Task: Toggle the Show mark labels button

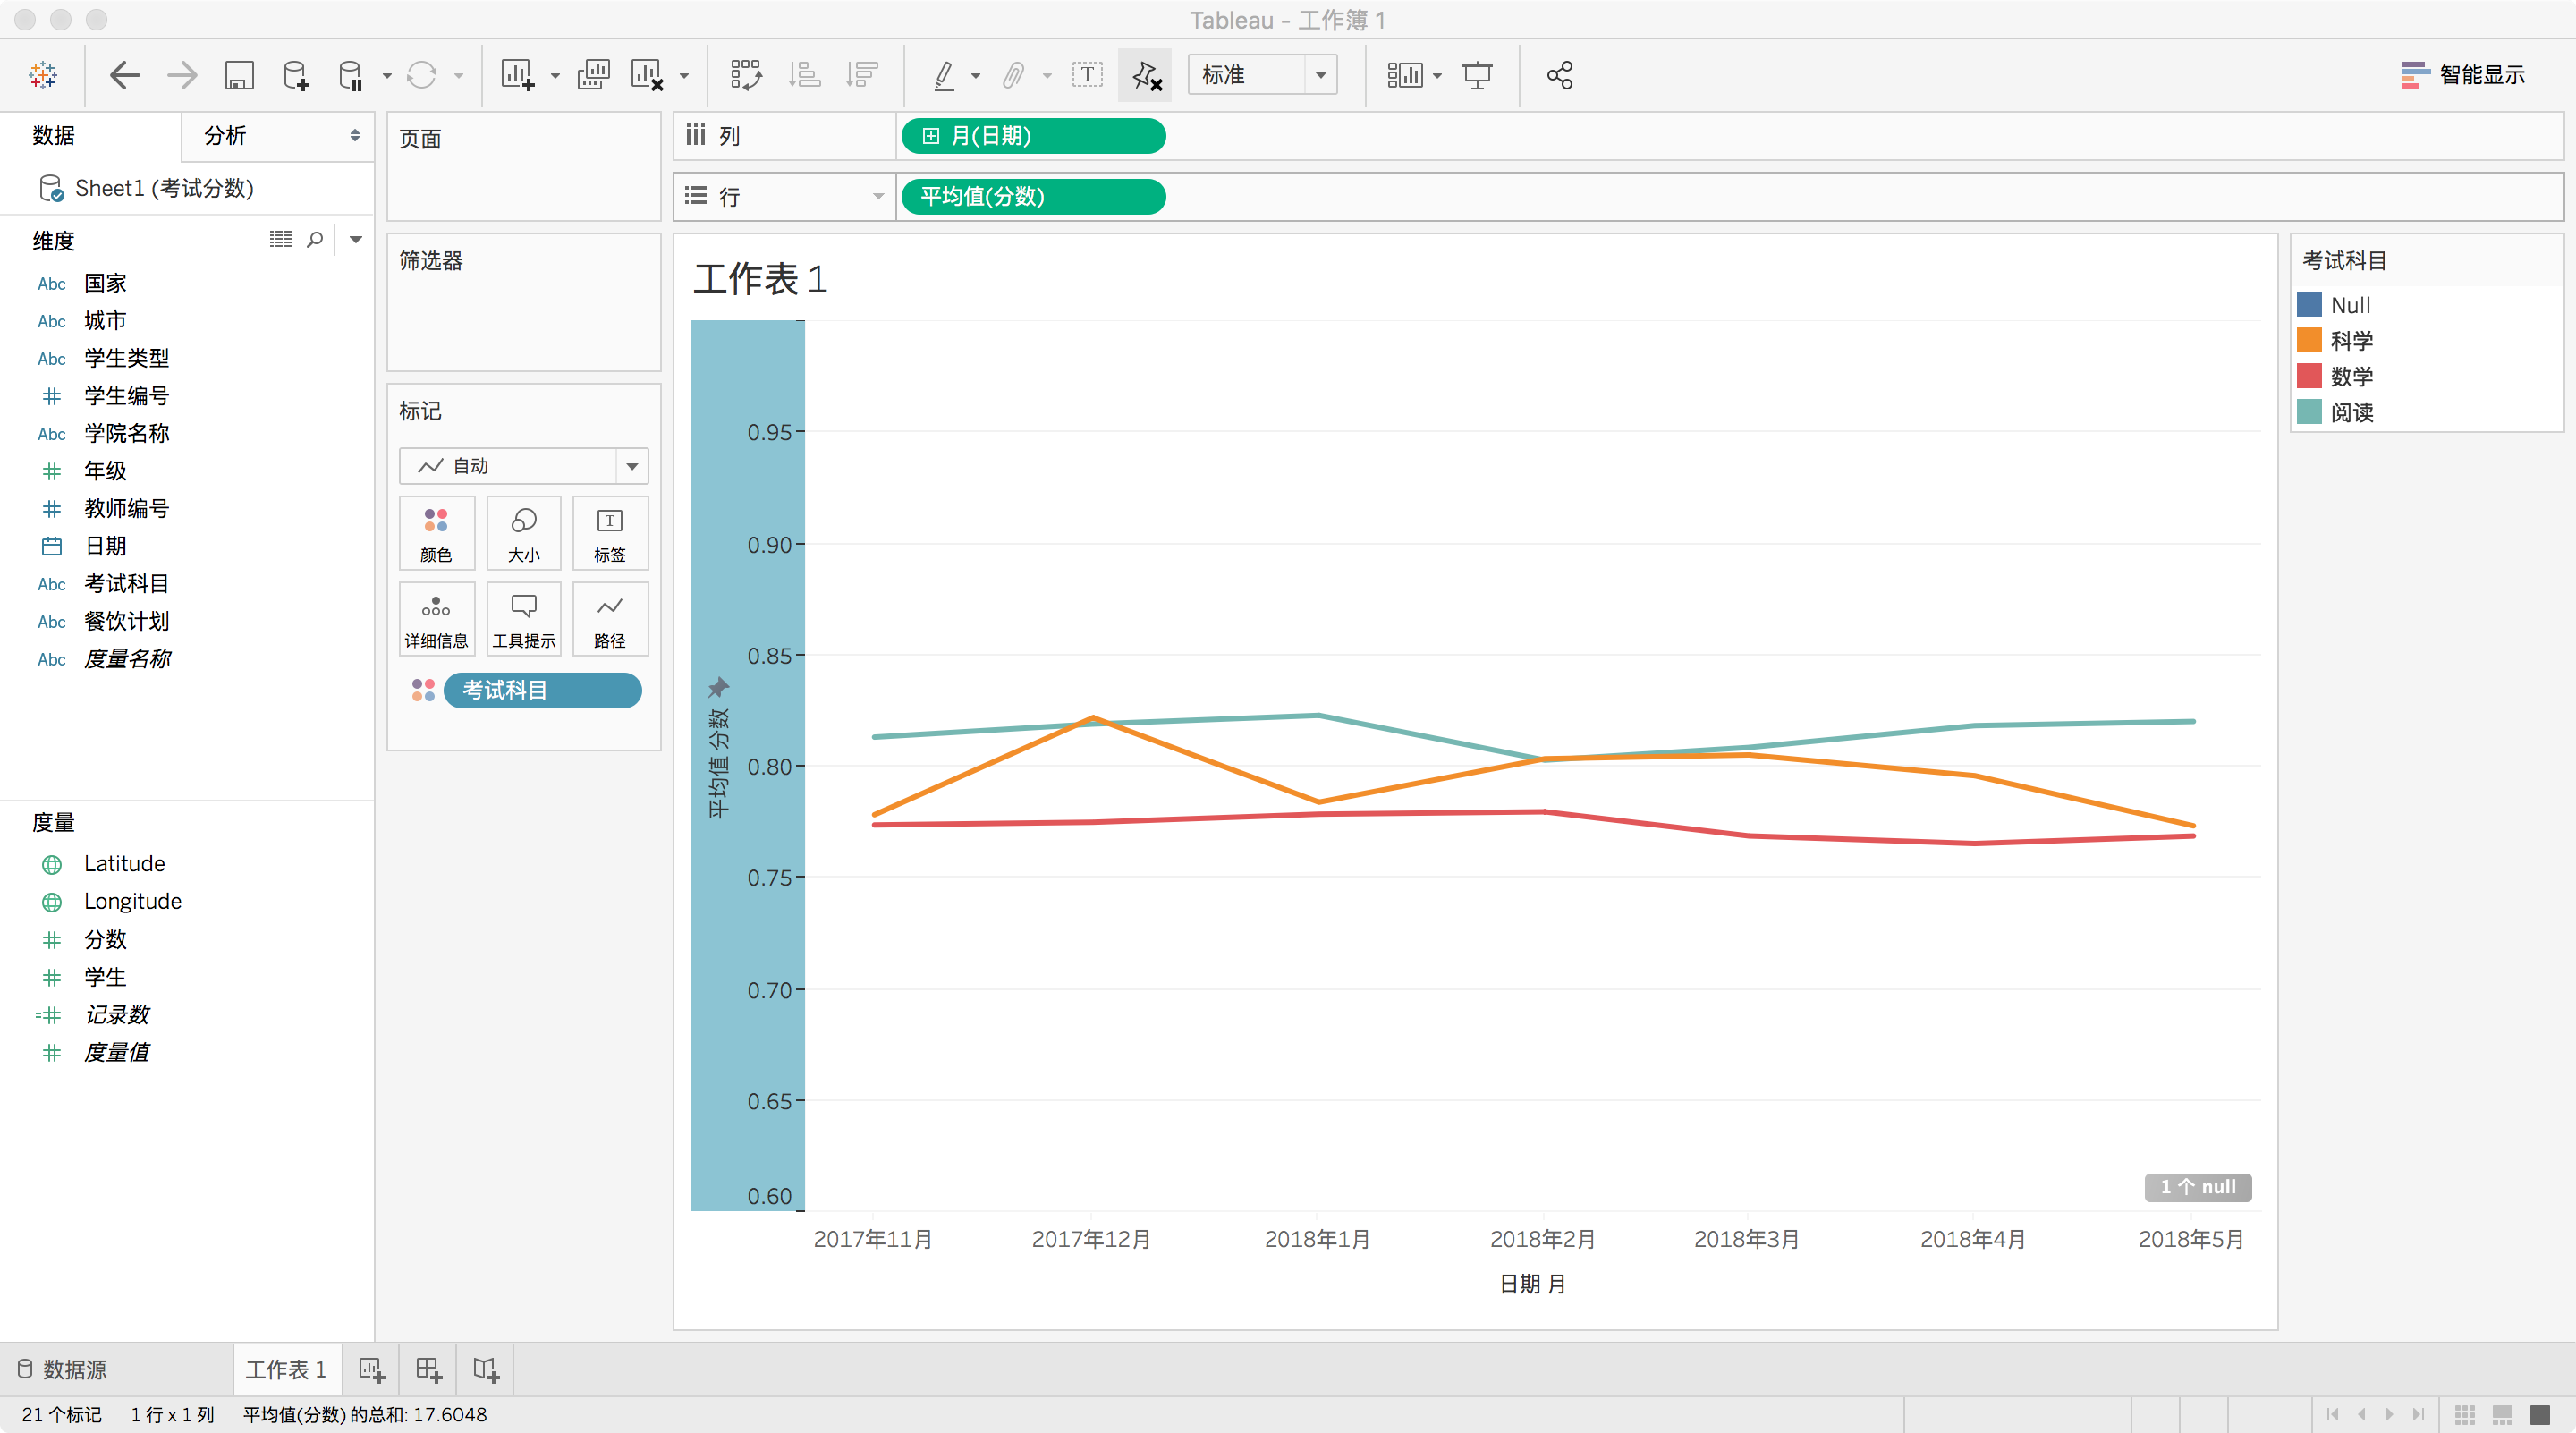Action: [1087, 75]
